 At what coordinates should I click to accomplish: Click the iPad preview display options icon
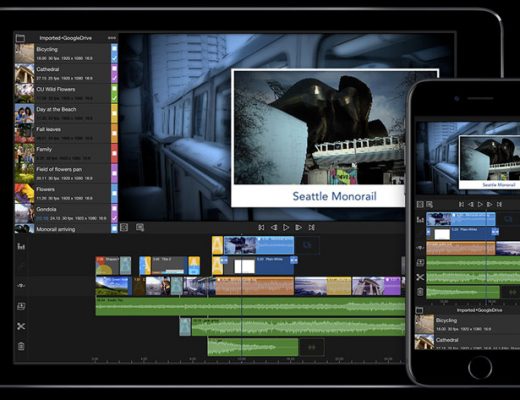(140, 227)
